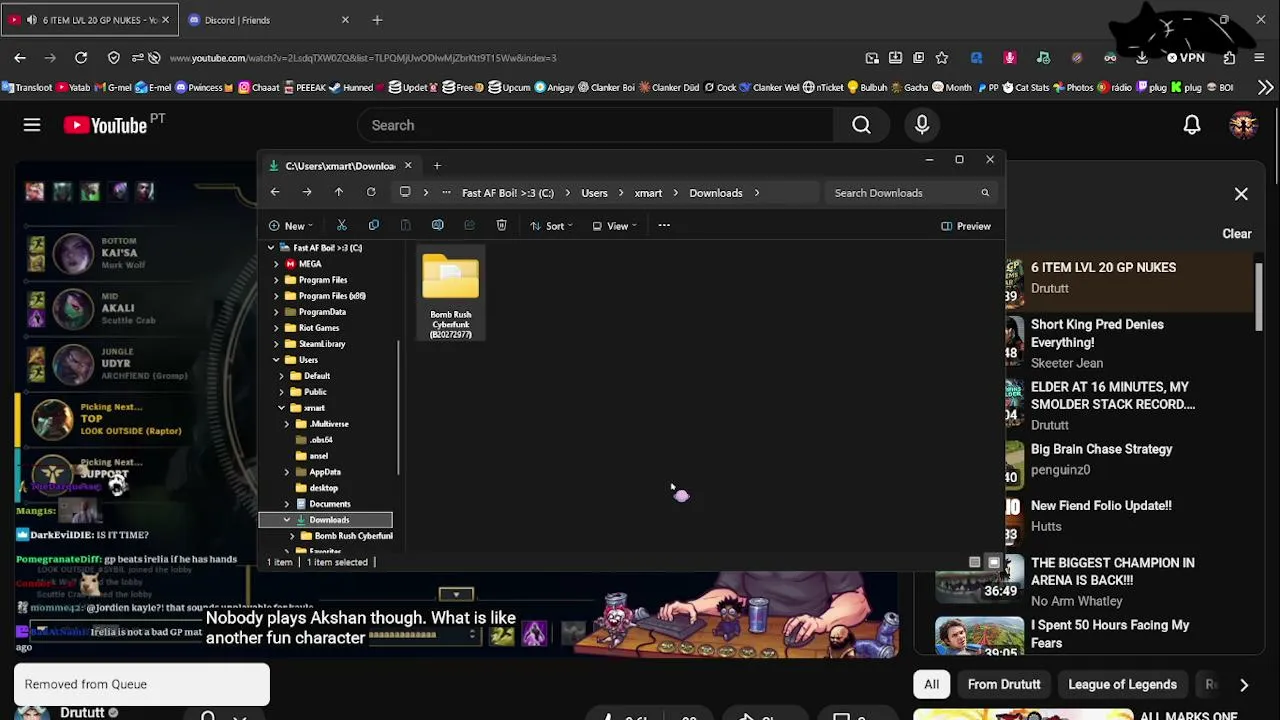The image size is (1280, 720).
Task: Bookmark this page with the star icon
Action: 941,58
